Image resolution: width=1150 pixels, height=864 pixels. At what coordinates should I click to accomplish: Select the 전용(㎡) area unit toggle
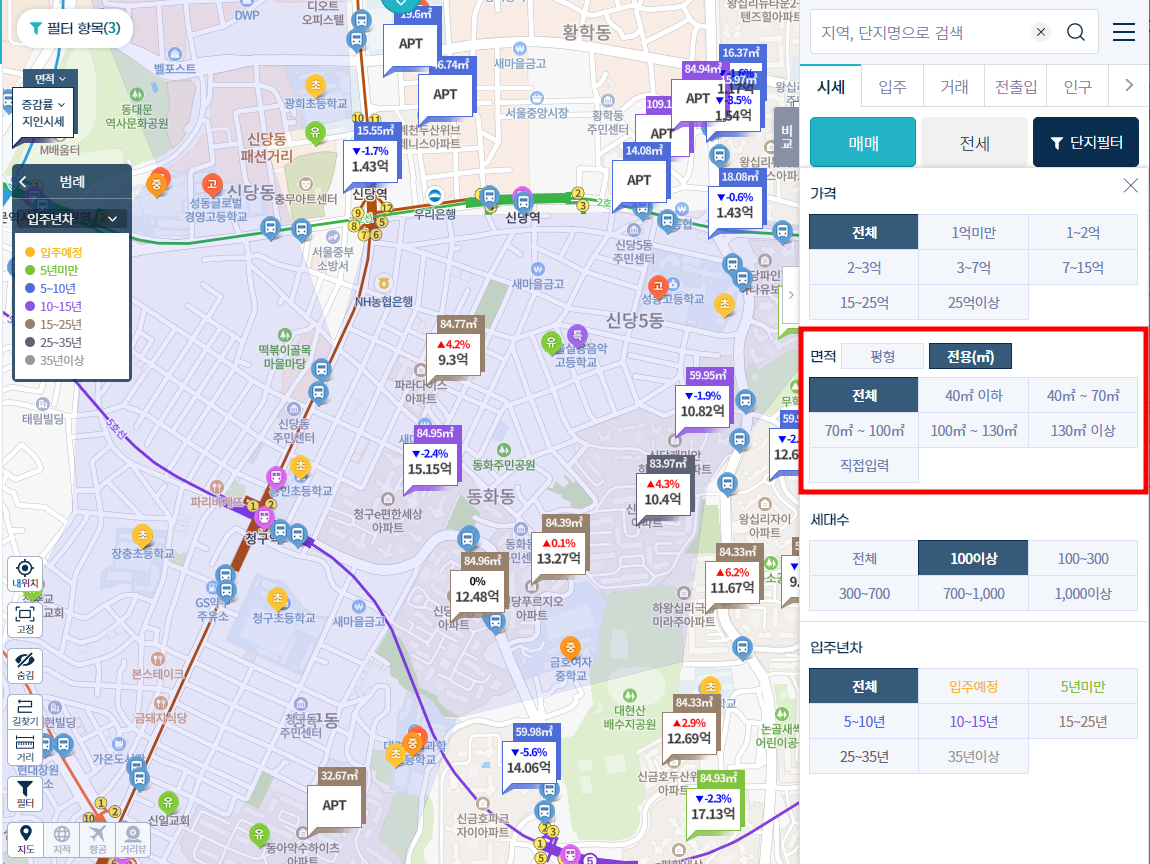[x=969, y=356]
